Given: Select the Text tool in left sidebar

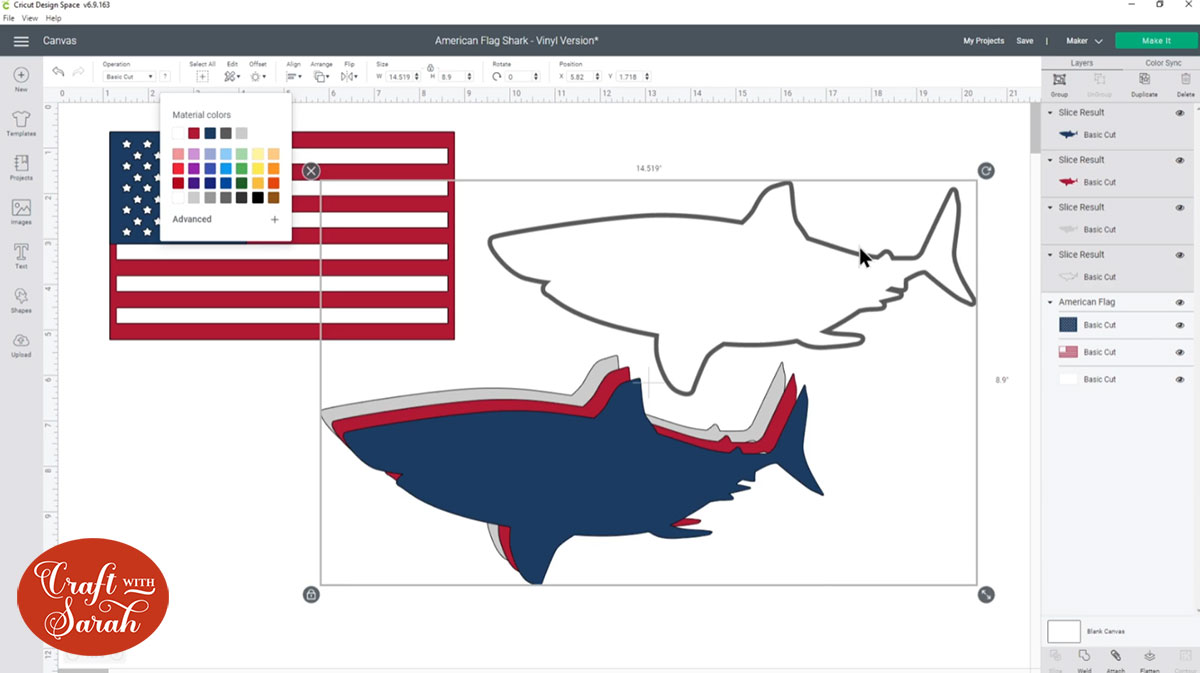Looking at the screenshot, I should 21,257.
